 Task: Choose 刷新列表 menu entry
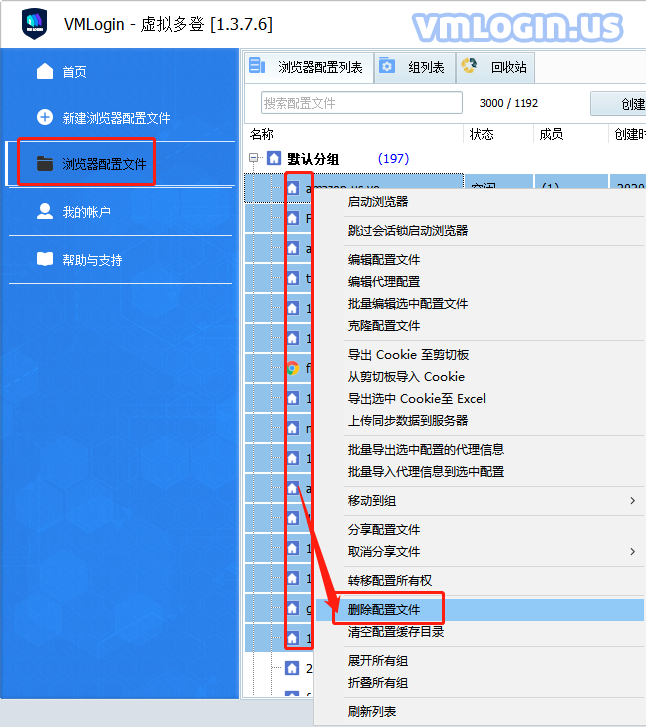(x=372, y=711)
